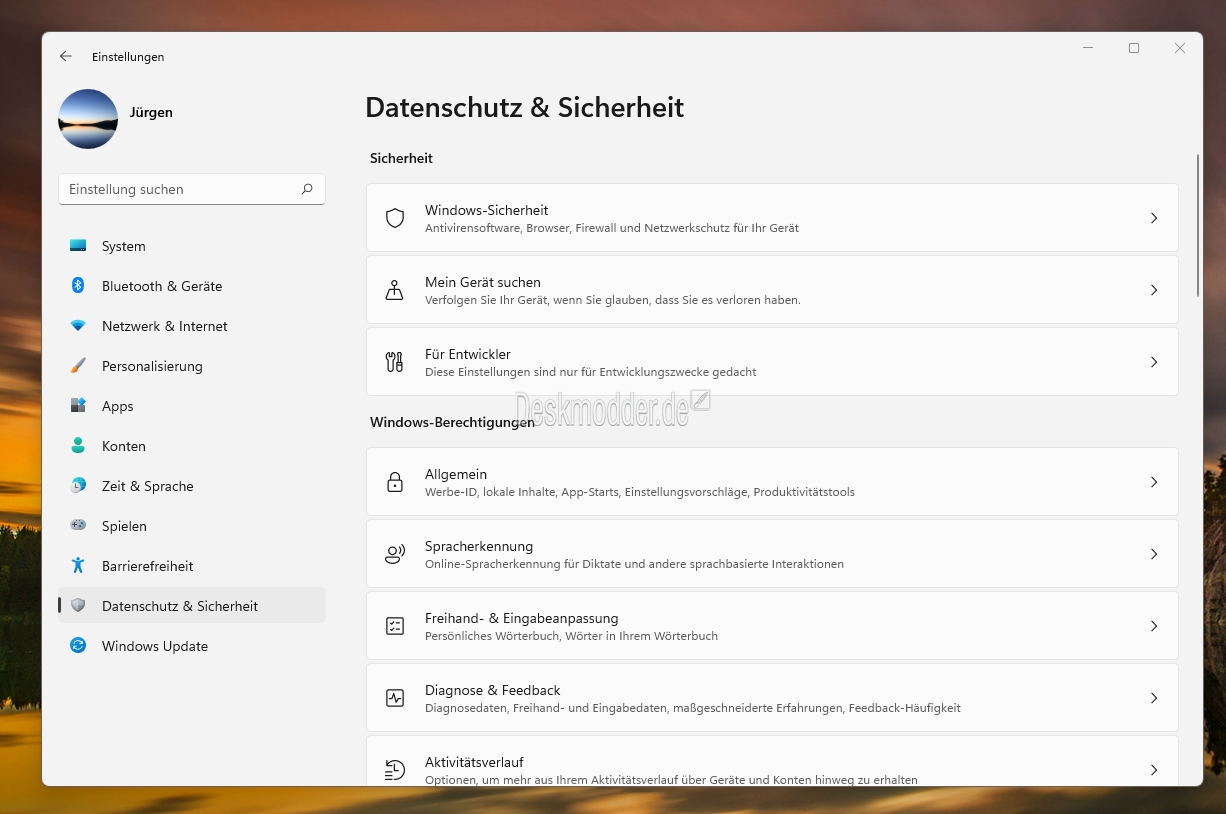Click the Diagnose & Feedback pulse icon
The image size is (1226, 814).
click(395, 698)
